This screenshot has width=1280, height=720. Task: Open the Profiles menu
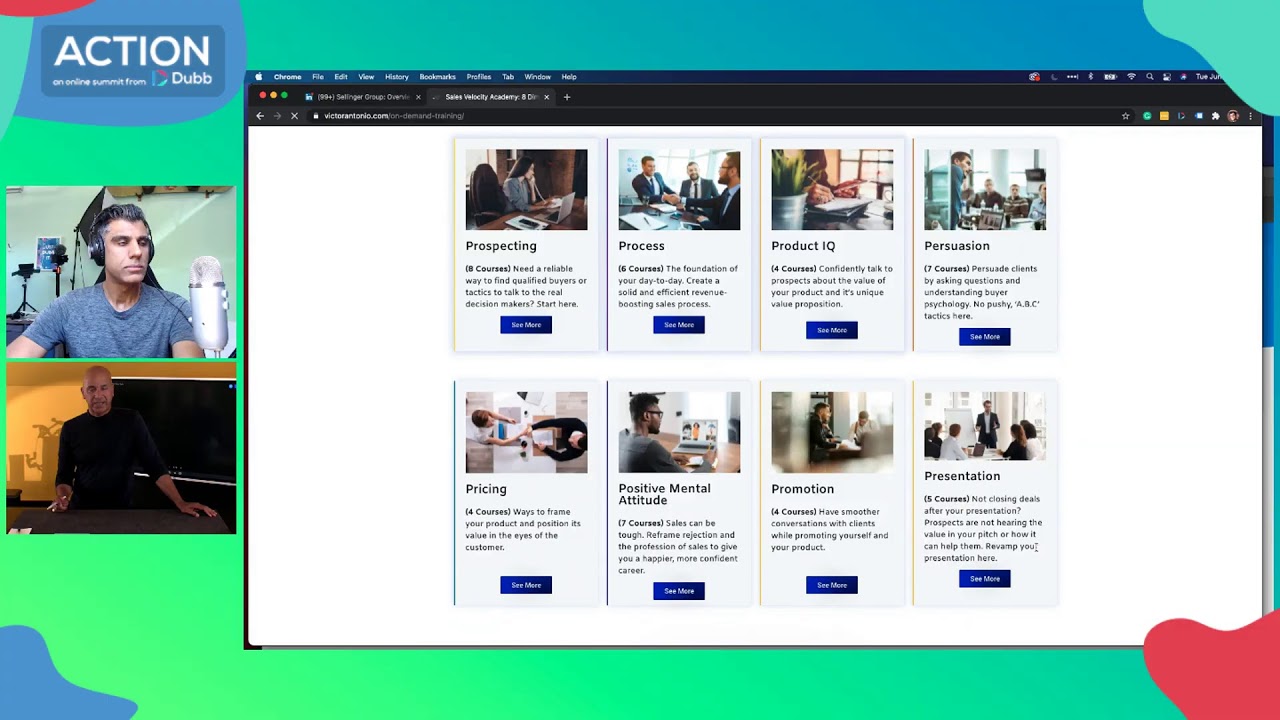479,77
